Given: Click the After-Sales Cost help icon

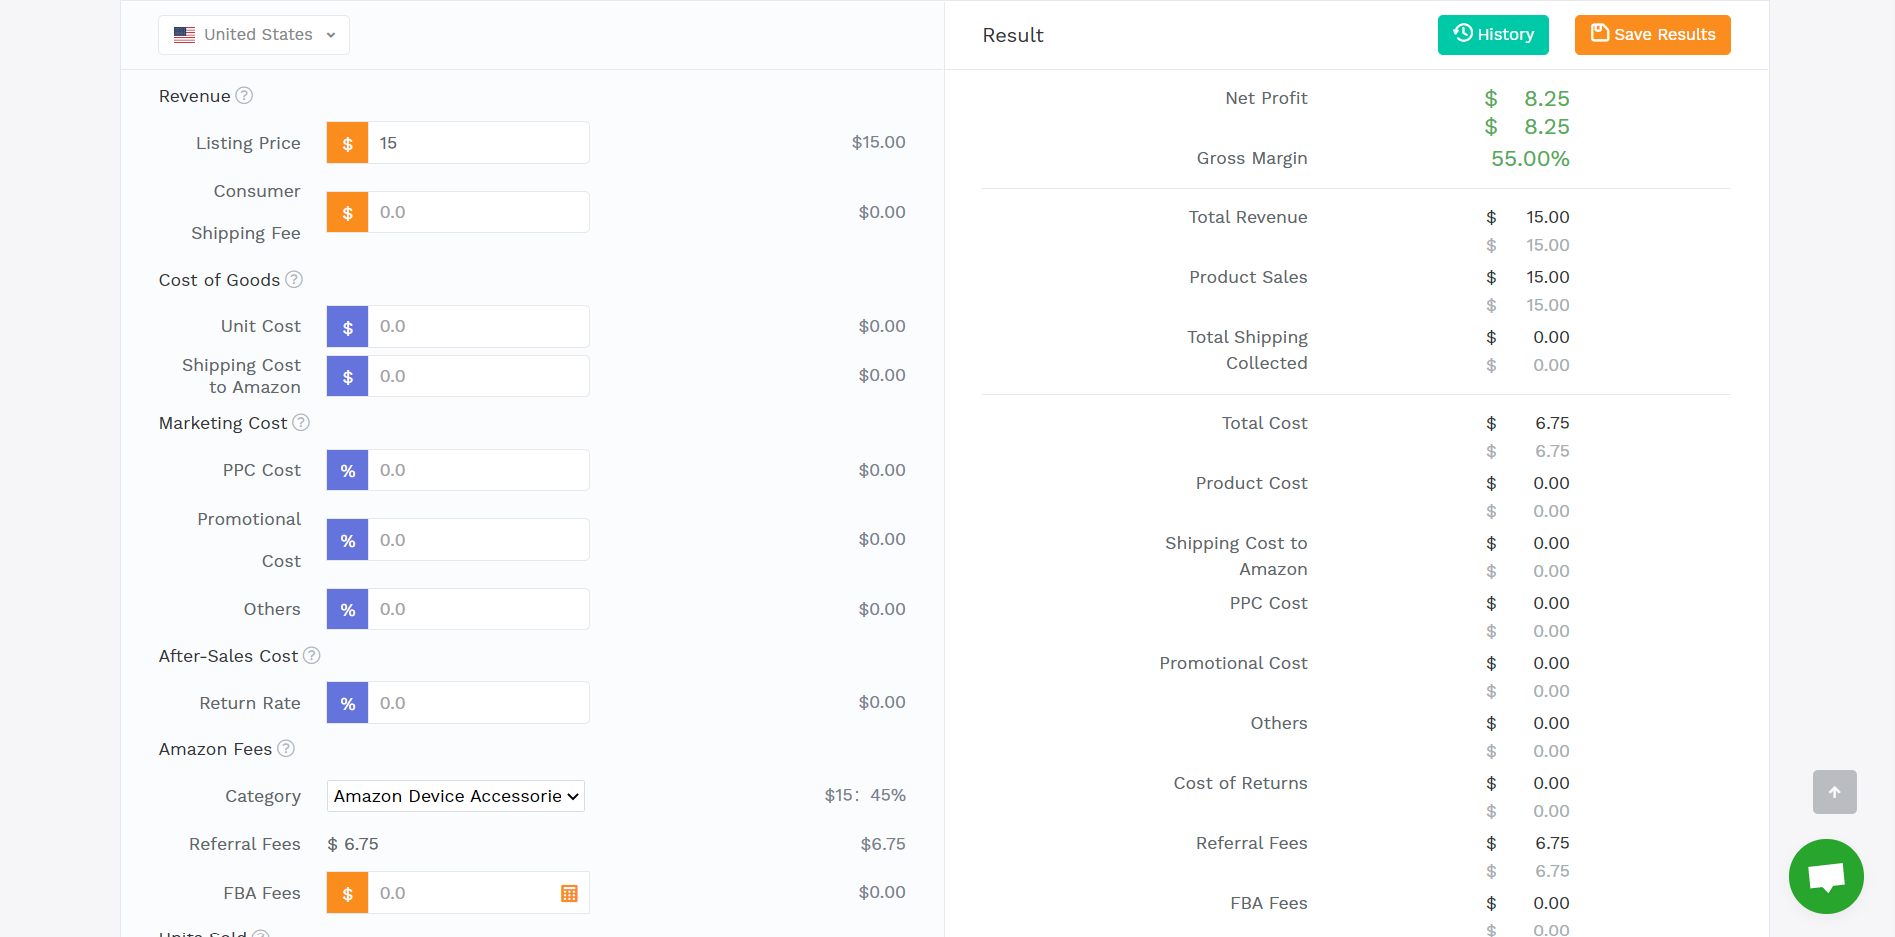Looking at the screenshot, I should 312,656.
